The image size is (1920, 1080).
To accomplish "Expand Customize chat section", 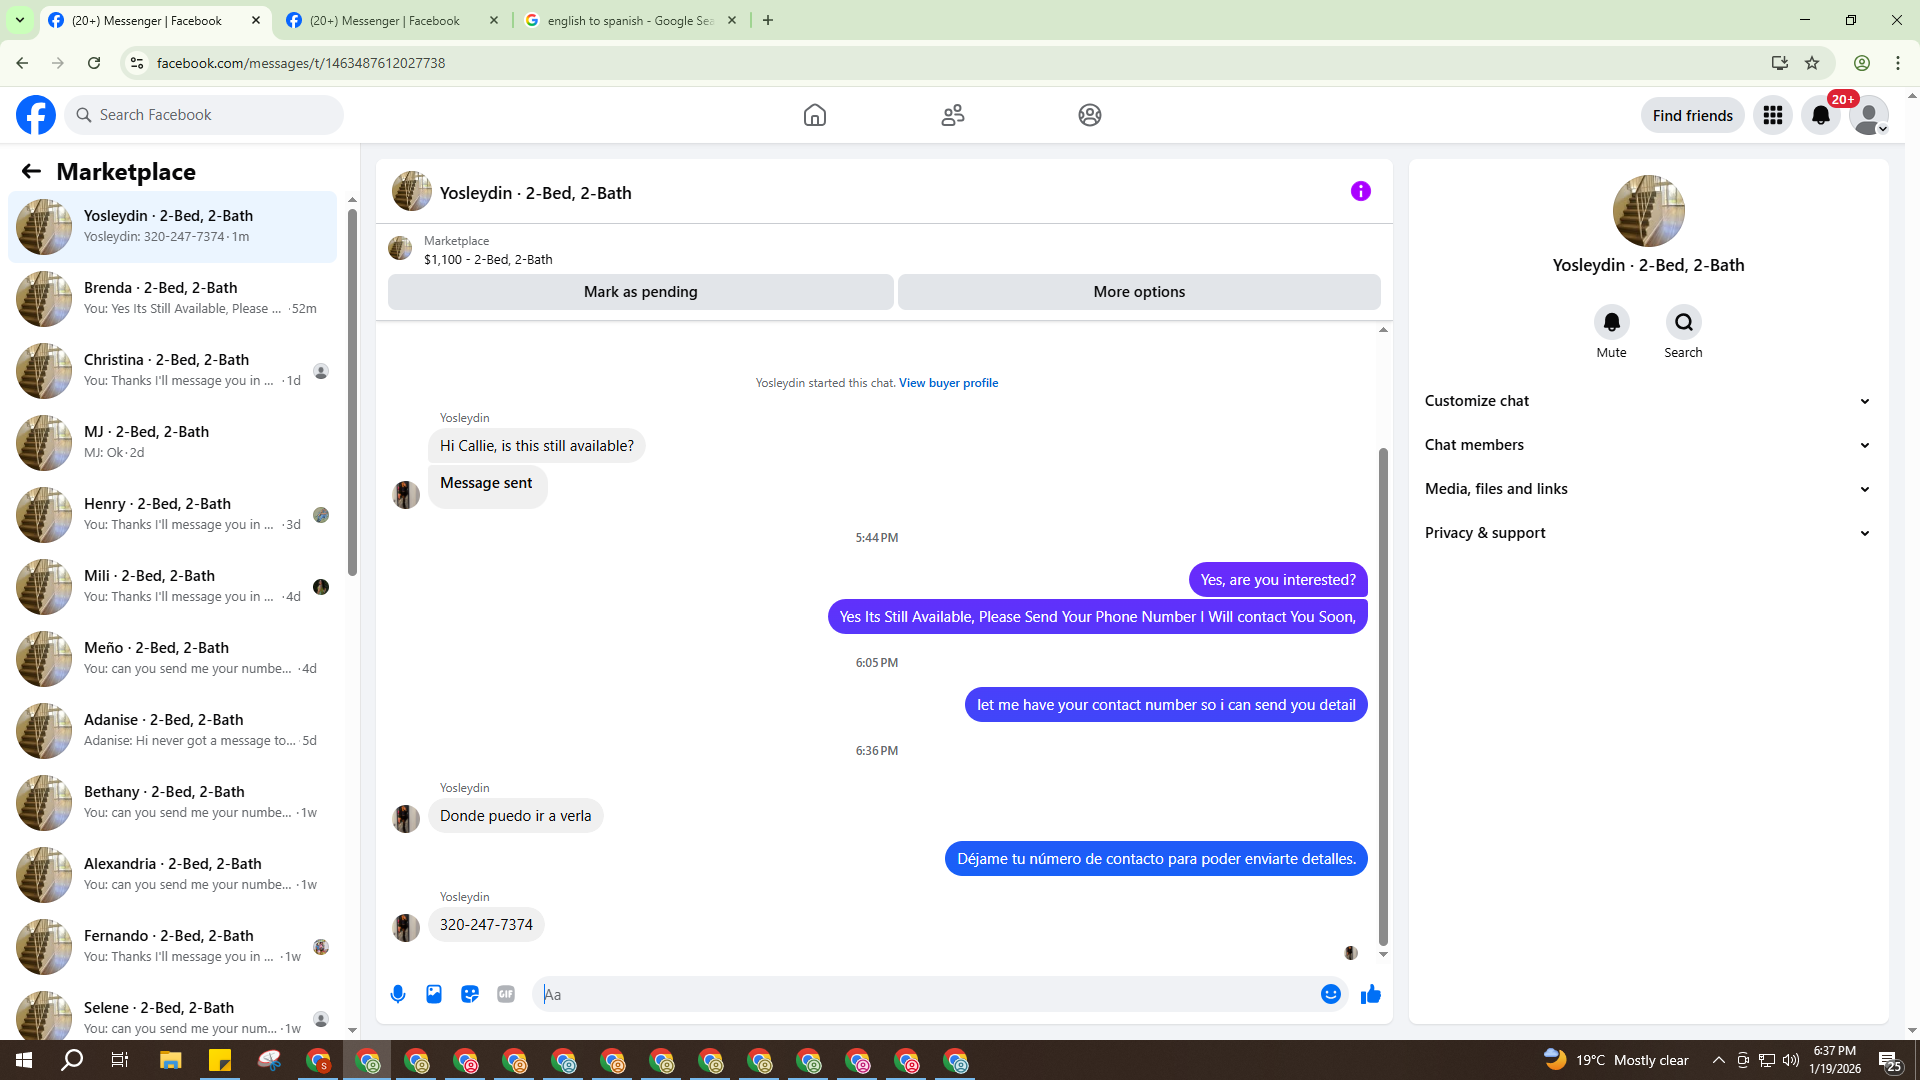I will point(1647,401).
